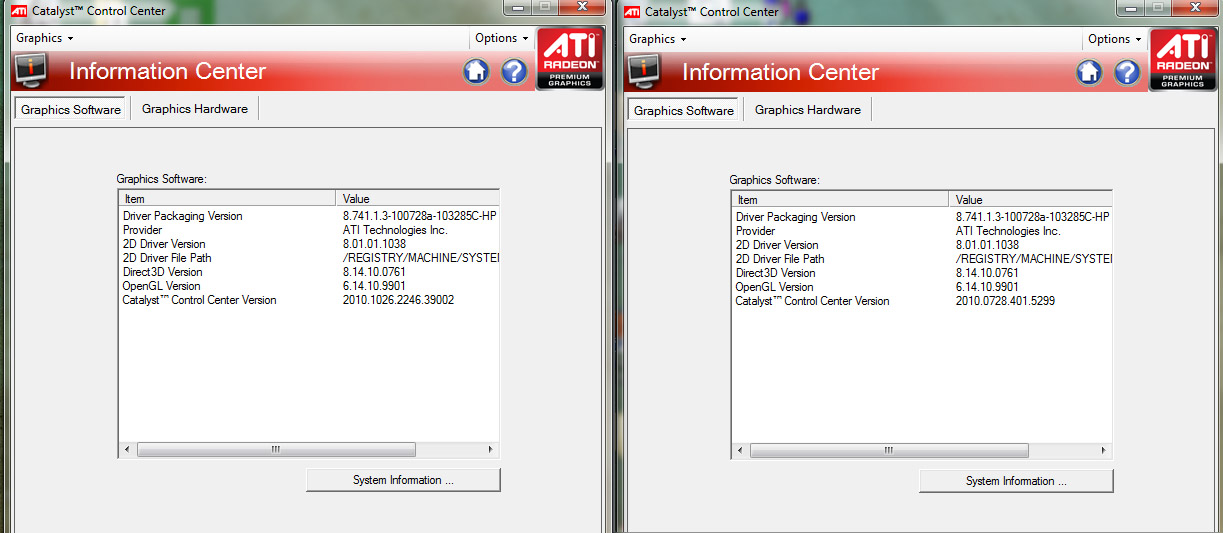Switch to Graphics Hardware tab in left window

pyautogui.click(x=195, y=108)
